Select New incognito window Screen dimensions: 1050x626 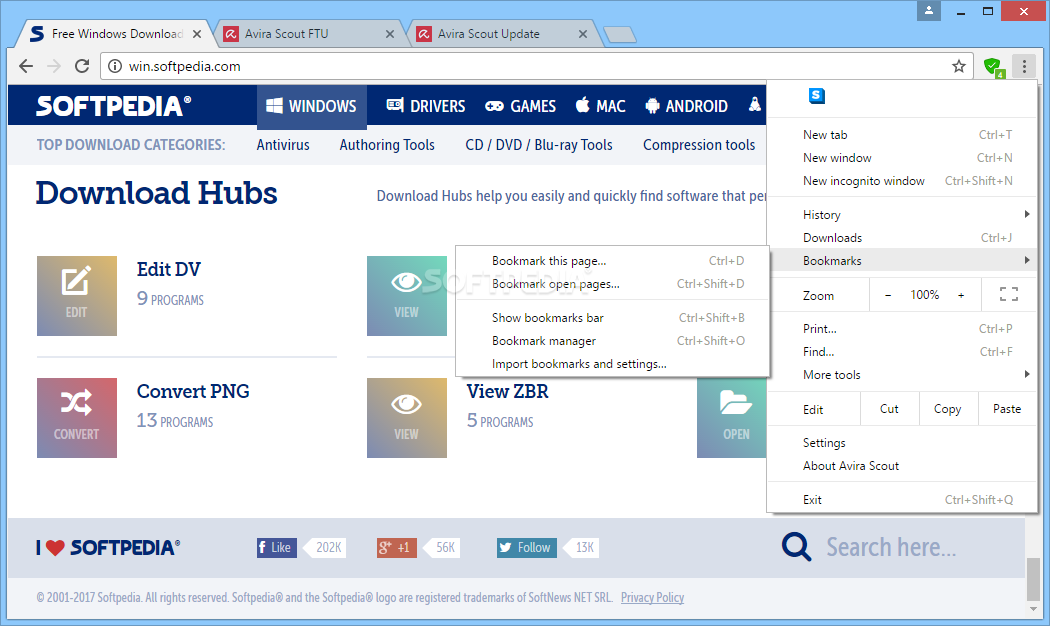902,181
